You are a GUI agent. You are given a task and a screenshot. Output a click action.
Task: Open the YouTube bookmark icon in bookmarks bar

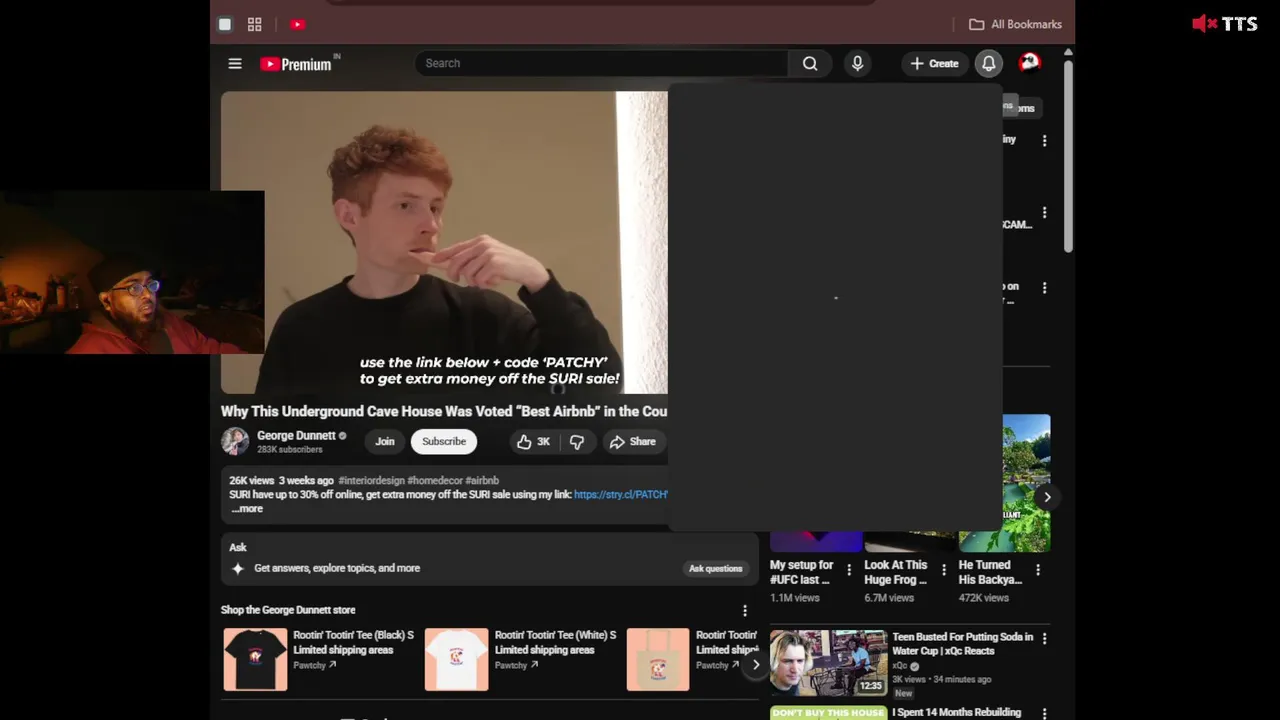tap(297, 24)
